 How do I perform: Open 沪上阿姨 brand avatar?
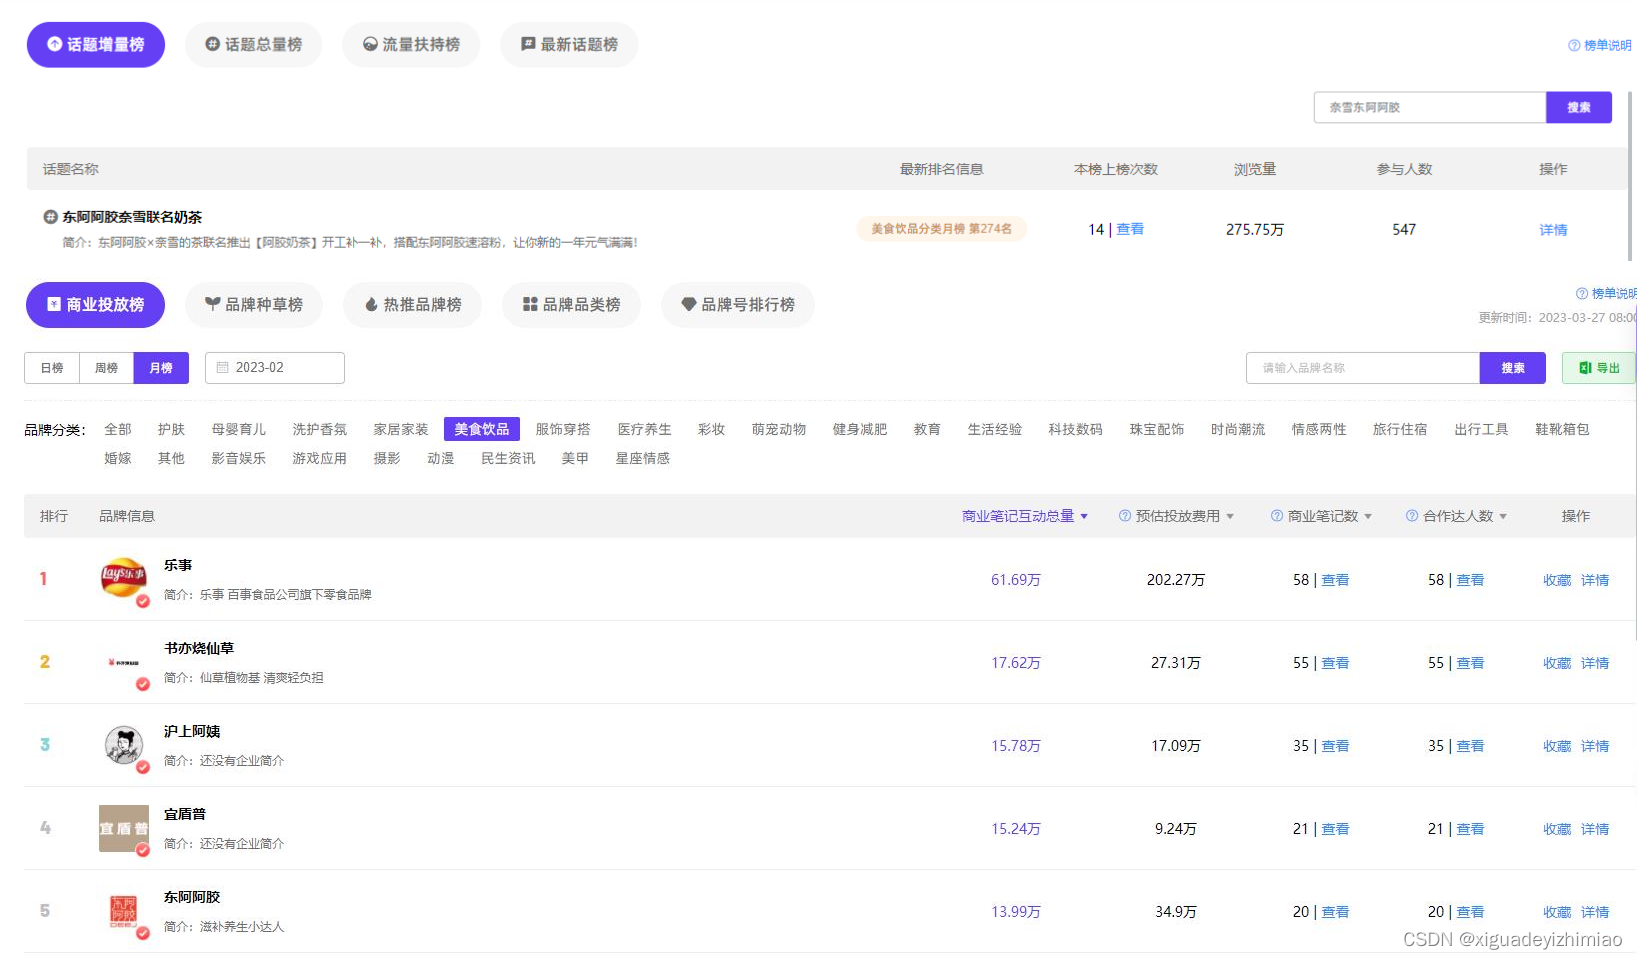pos(124,745)
